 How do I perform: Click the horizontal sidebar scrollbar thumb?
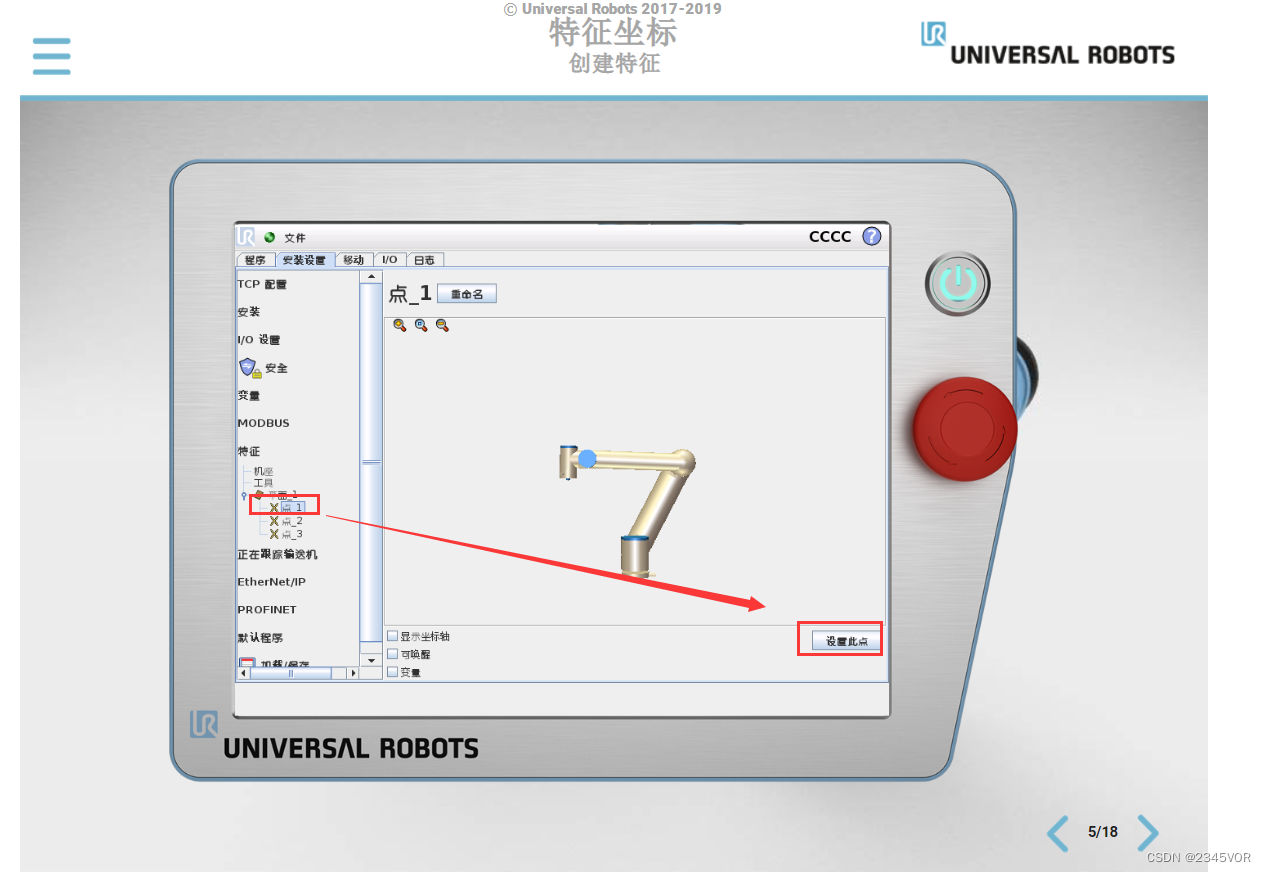291,673
